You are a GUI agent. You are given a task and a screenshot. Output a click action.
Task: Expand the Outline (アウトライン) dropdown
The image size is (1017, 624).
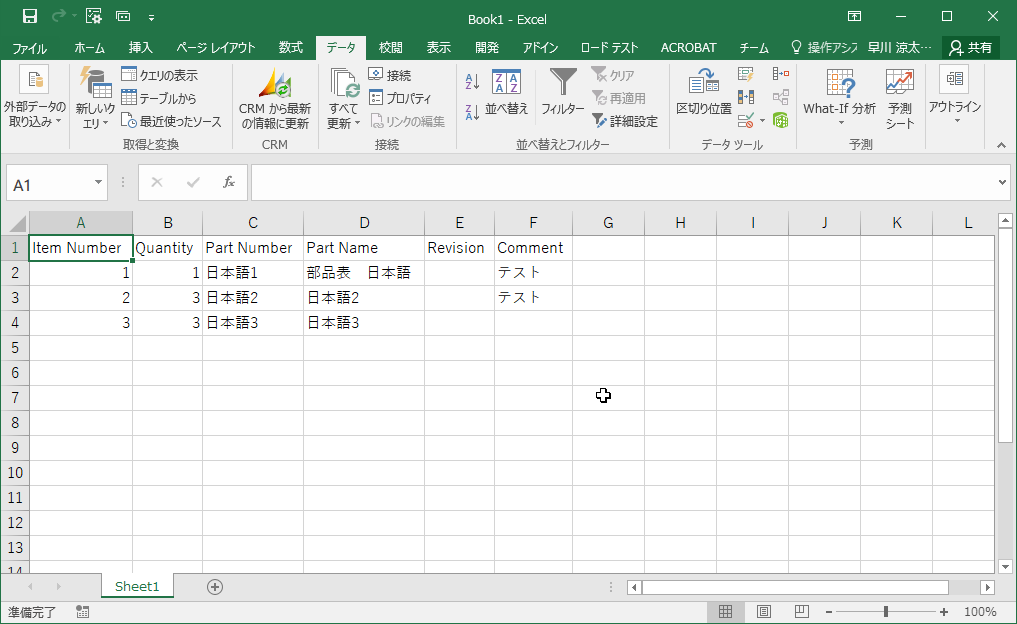click(954, 97)
